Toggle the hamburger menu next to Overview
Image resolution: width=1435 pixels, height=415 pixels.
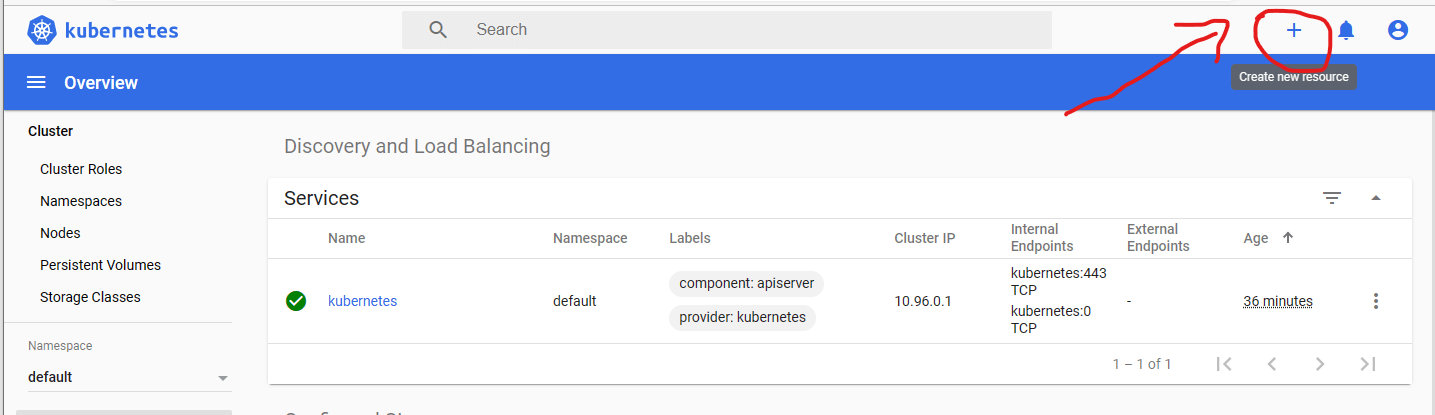tap(36, 82)
